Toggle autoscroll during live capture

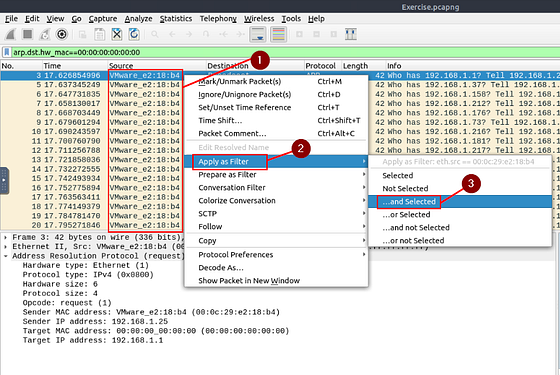pyautogui.click(x=258, y=34)
